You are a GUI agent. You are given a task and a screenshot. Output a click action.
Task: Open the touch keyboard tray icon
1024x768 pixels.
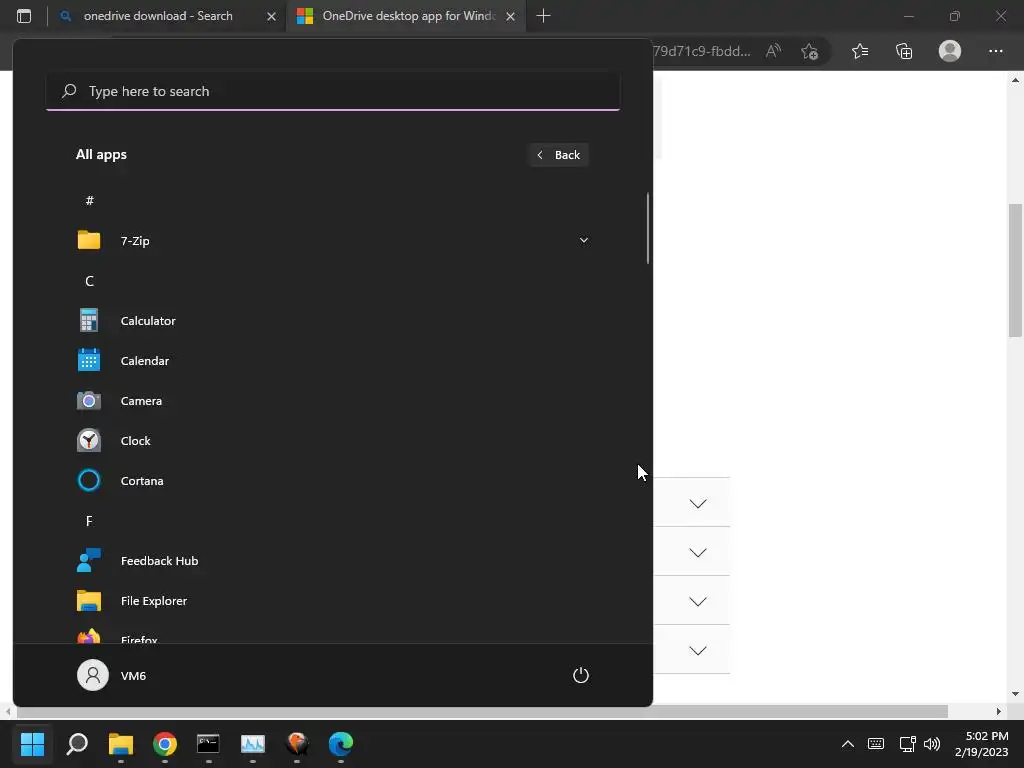pyautogui.click(x=876, y=743)
